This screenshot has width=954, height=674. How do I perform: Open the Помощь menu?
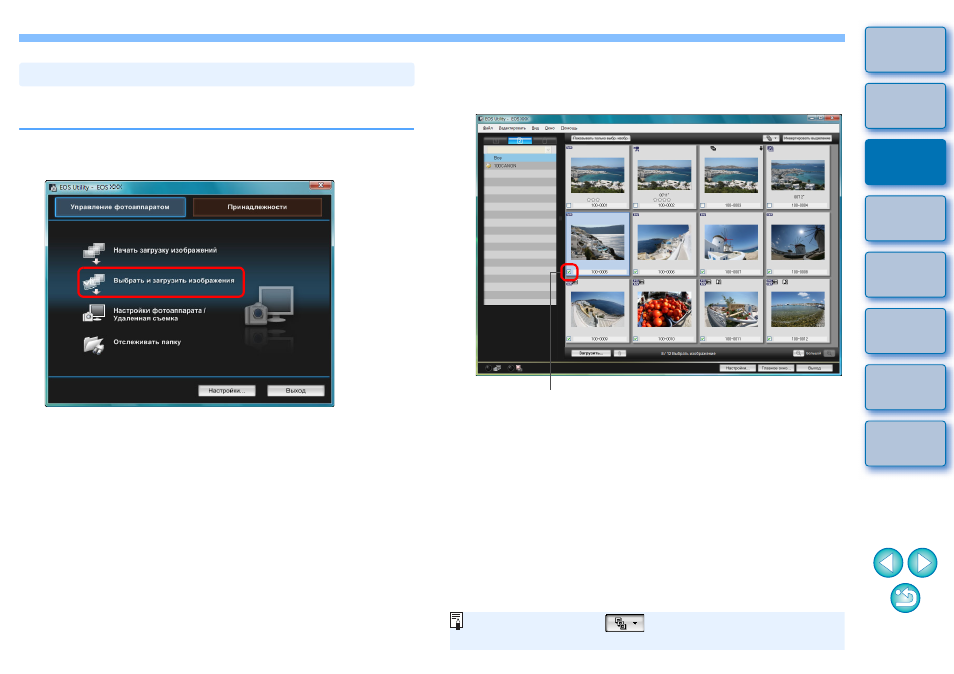point(569,128)
